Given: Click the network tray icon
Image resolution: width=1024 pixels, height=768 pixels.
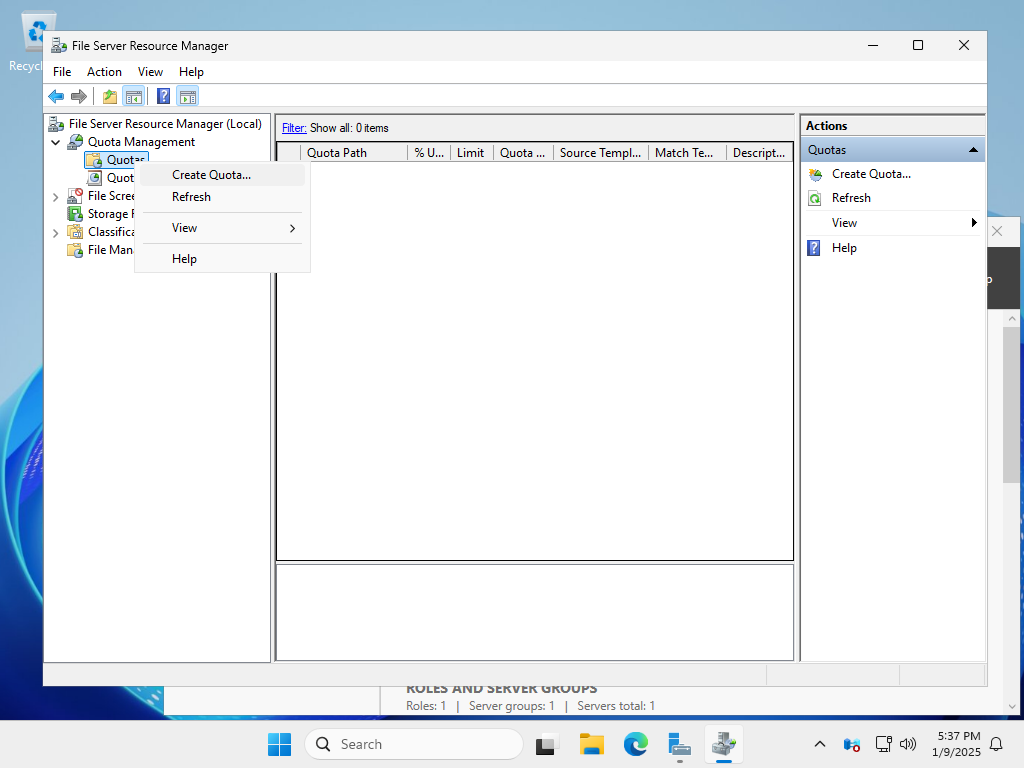Looking at the screenshot, I should (883, 744).
